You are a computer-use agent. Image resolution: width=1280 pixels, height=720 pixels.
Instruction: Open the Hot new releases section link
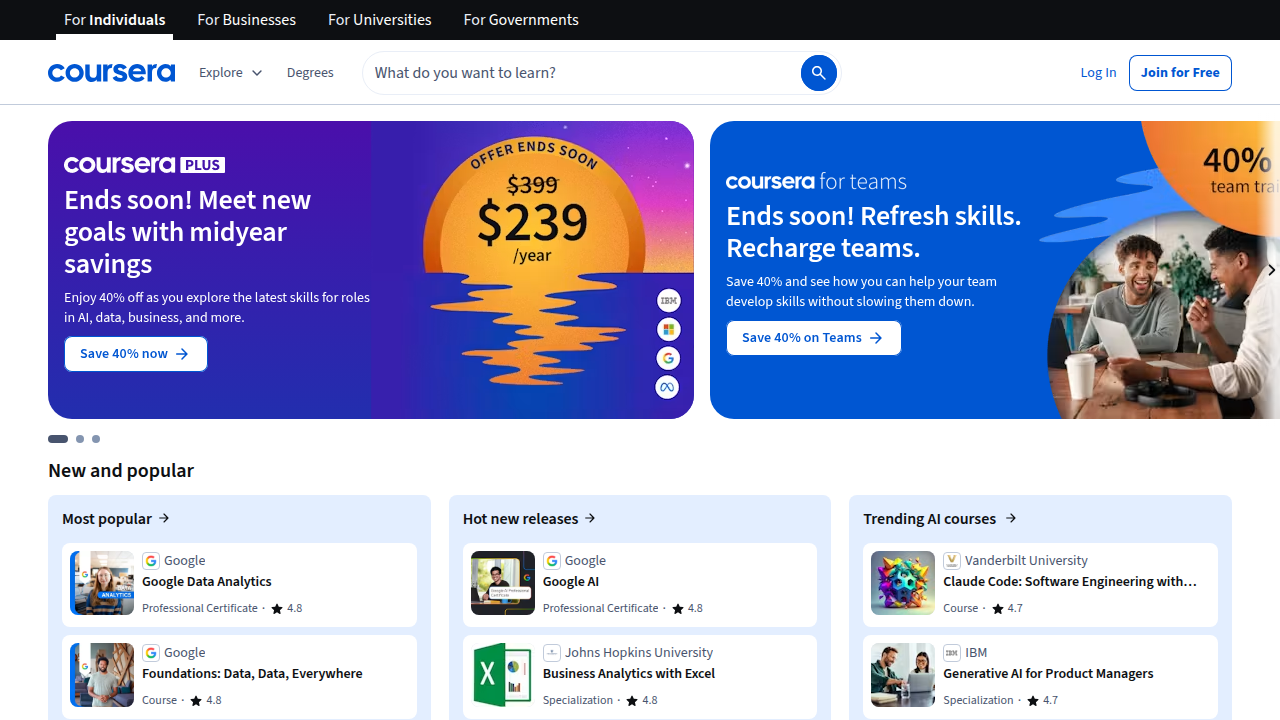point(530,518)
